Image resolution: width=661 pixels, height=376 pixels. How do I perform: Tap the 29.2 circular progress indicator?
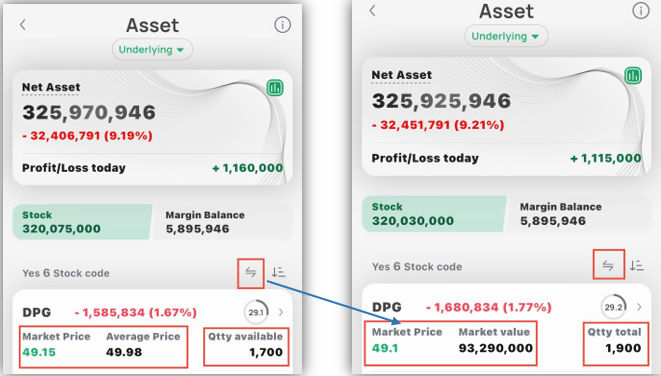coord(613,307)
